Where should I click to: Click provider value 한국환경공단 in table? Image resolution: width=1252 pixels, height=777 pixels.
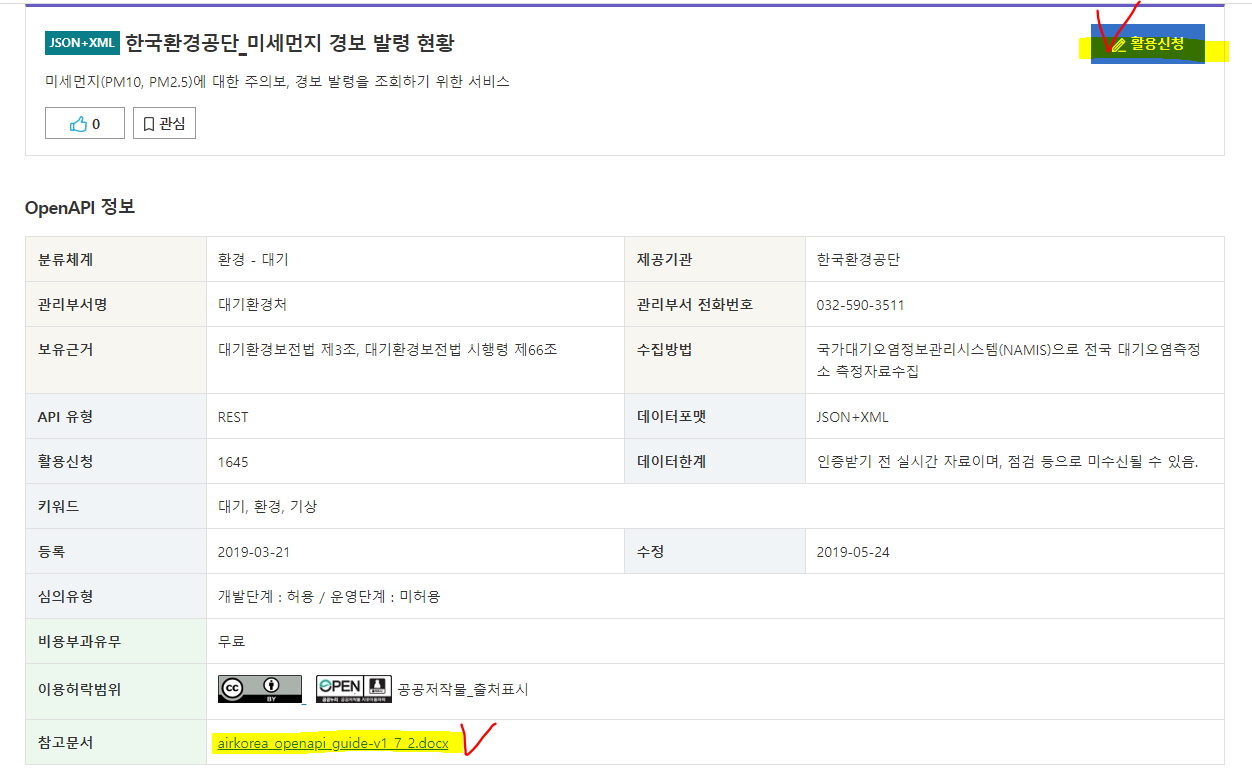click(858, 259)
